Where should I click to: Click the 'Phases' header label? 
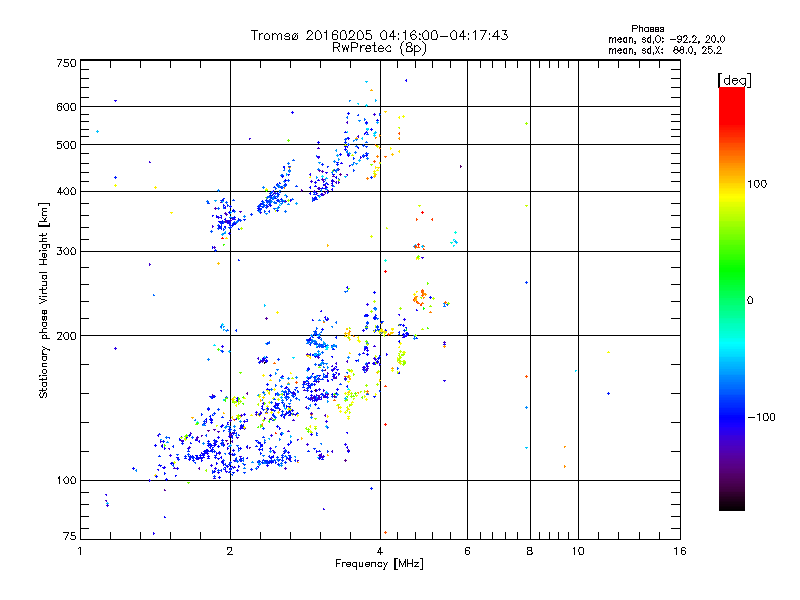tap(647, 29)
